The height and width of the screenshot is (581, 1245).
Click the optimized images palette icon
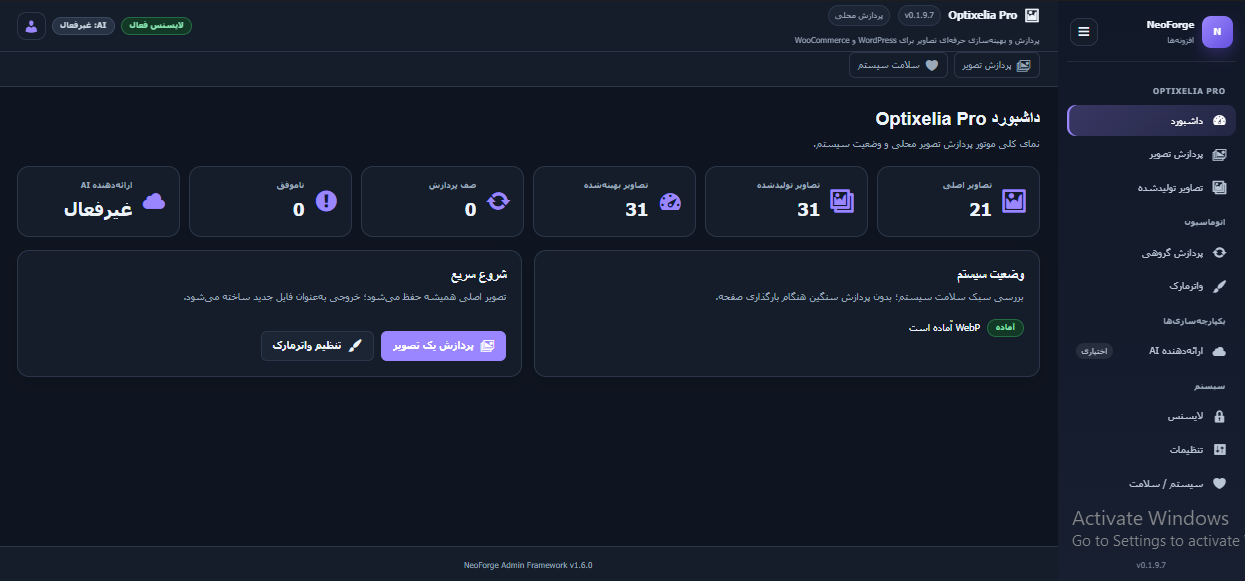[x=670, y=202]
